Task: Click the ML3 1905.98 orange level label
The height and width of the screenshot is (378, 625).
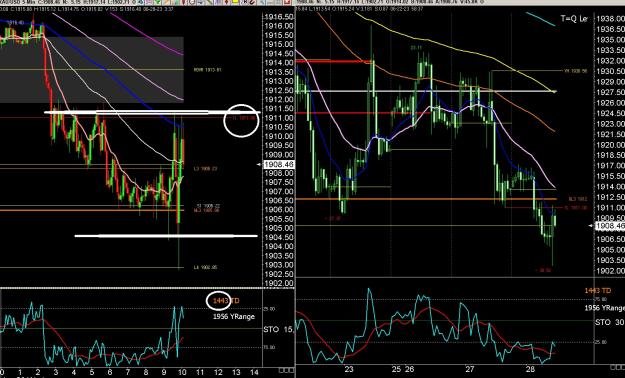Action: coord(207,211)
